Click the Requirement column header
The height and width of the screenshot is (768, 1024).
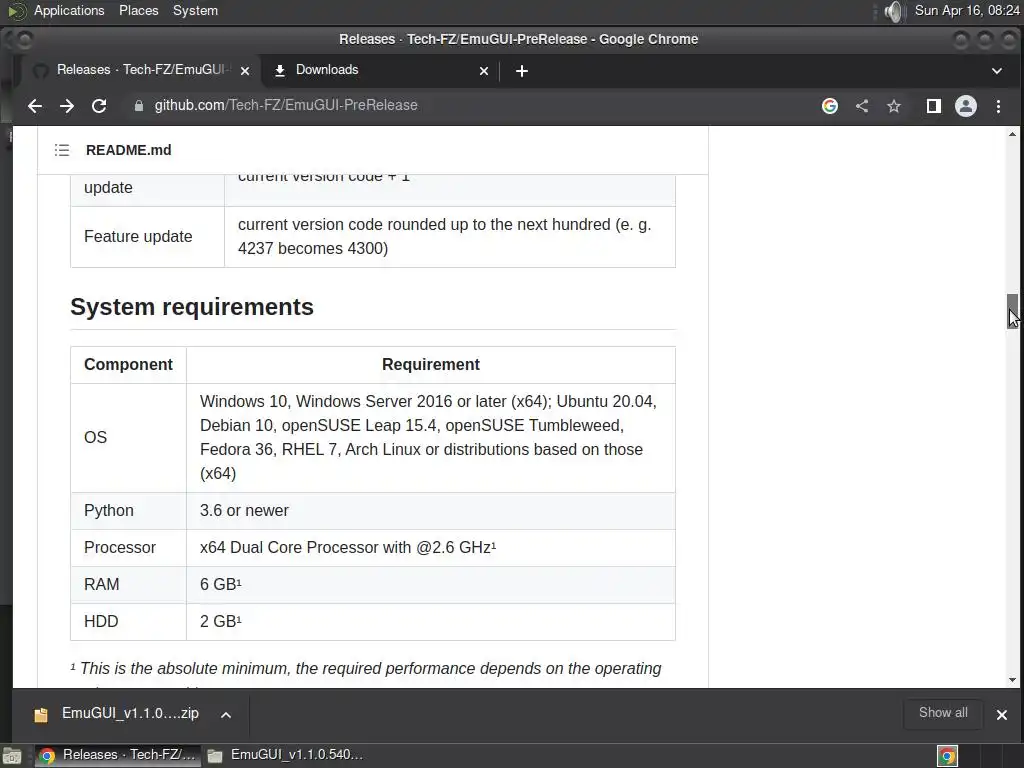coord(431,364)
